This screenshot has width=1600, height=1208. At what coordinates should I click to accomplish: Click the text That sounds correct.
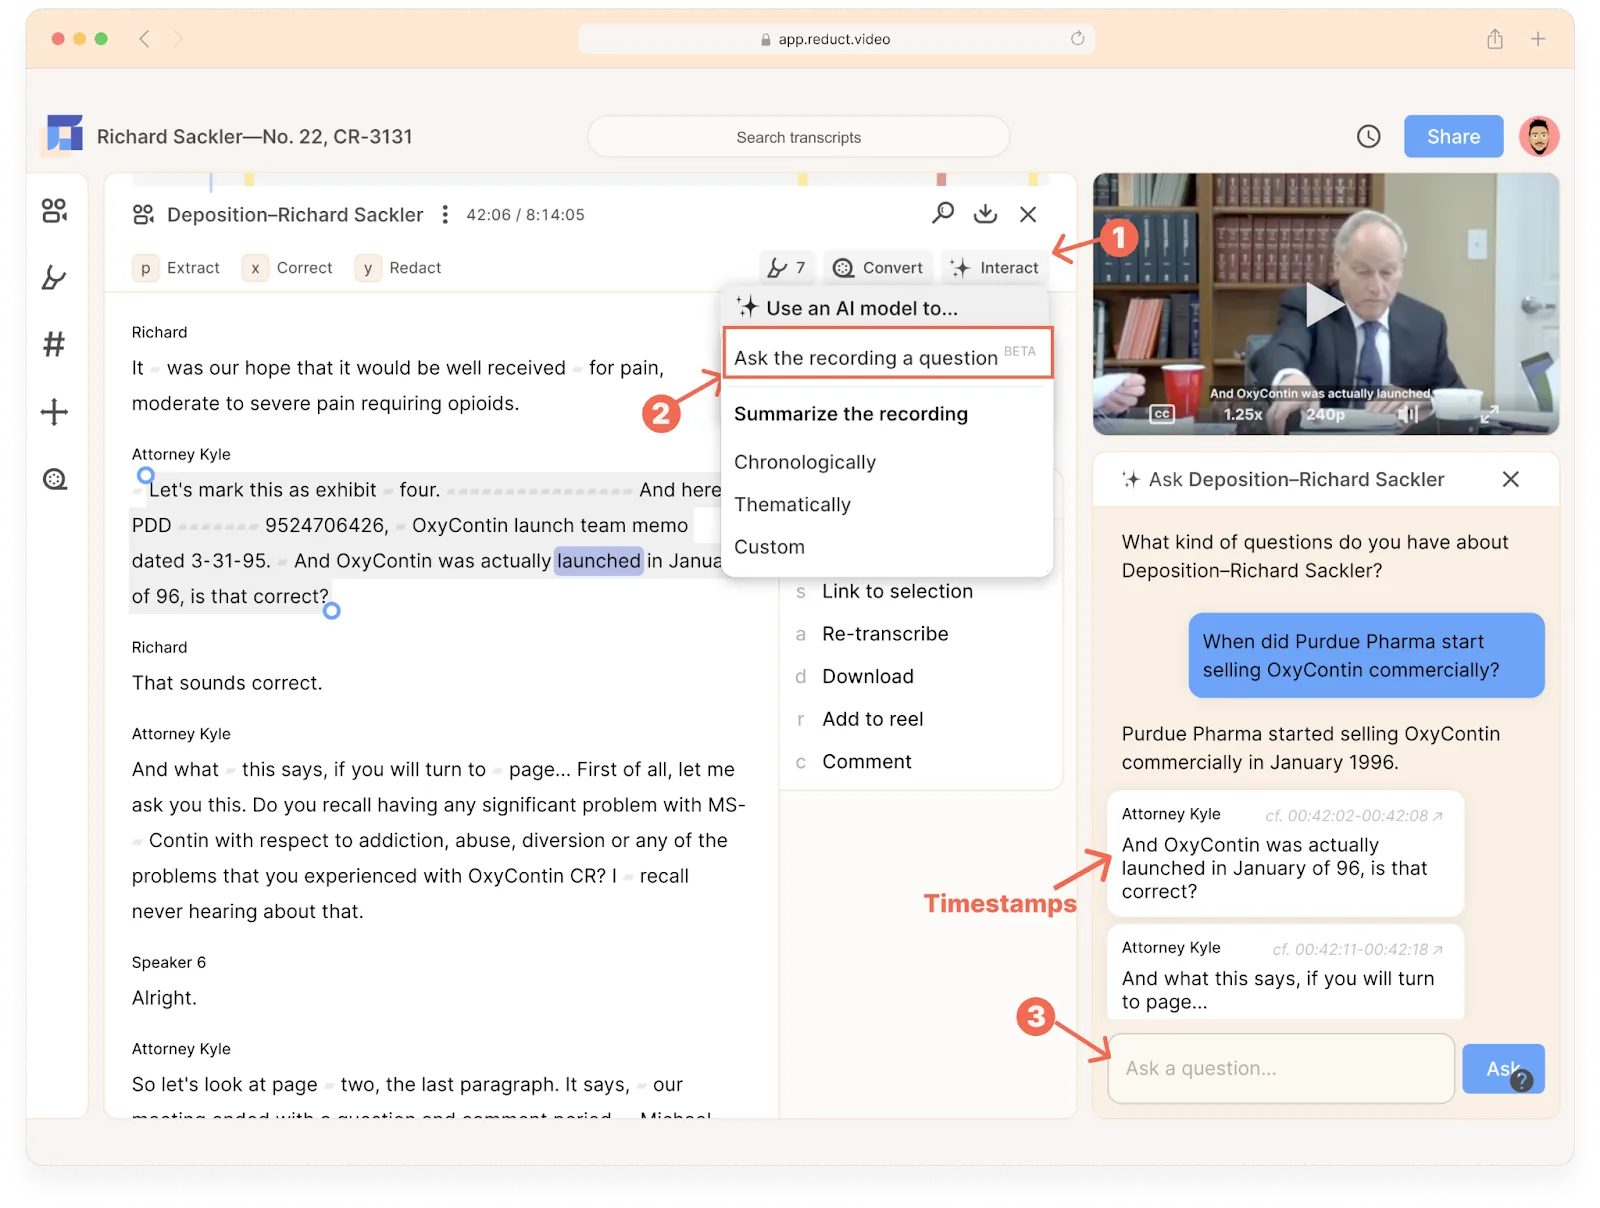(x=227, y=683)
